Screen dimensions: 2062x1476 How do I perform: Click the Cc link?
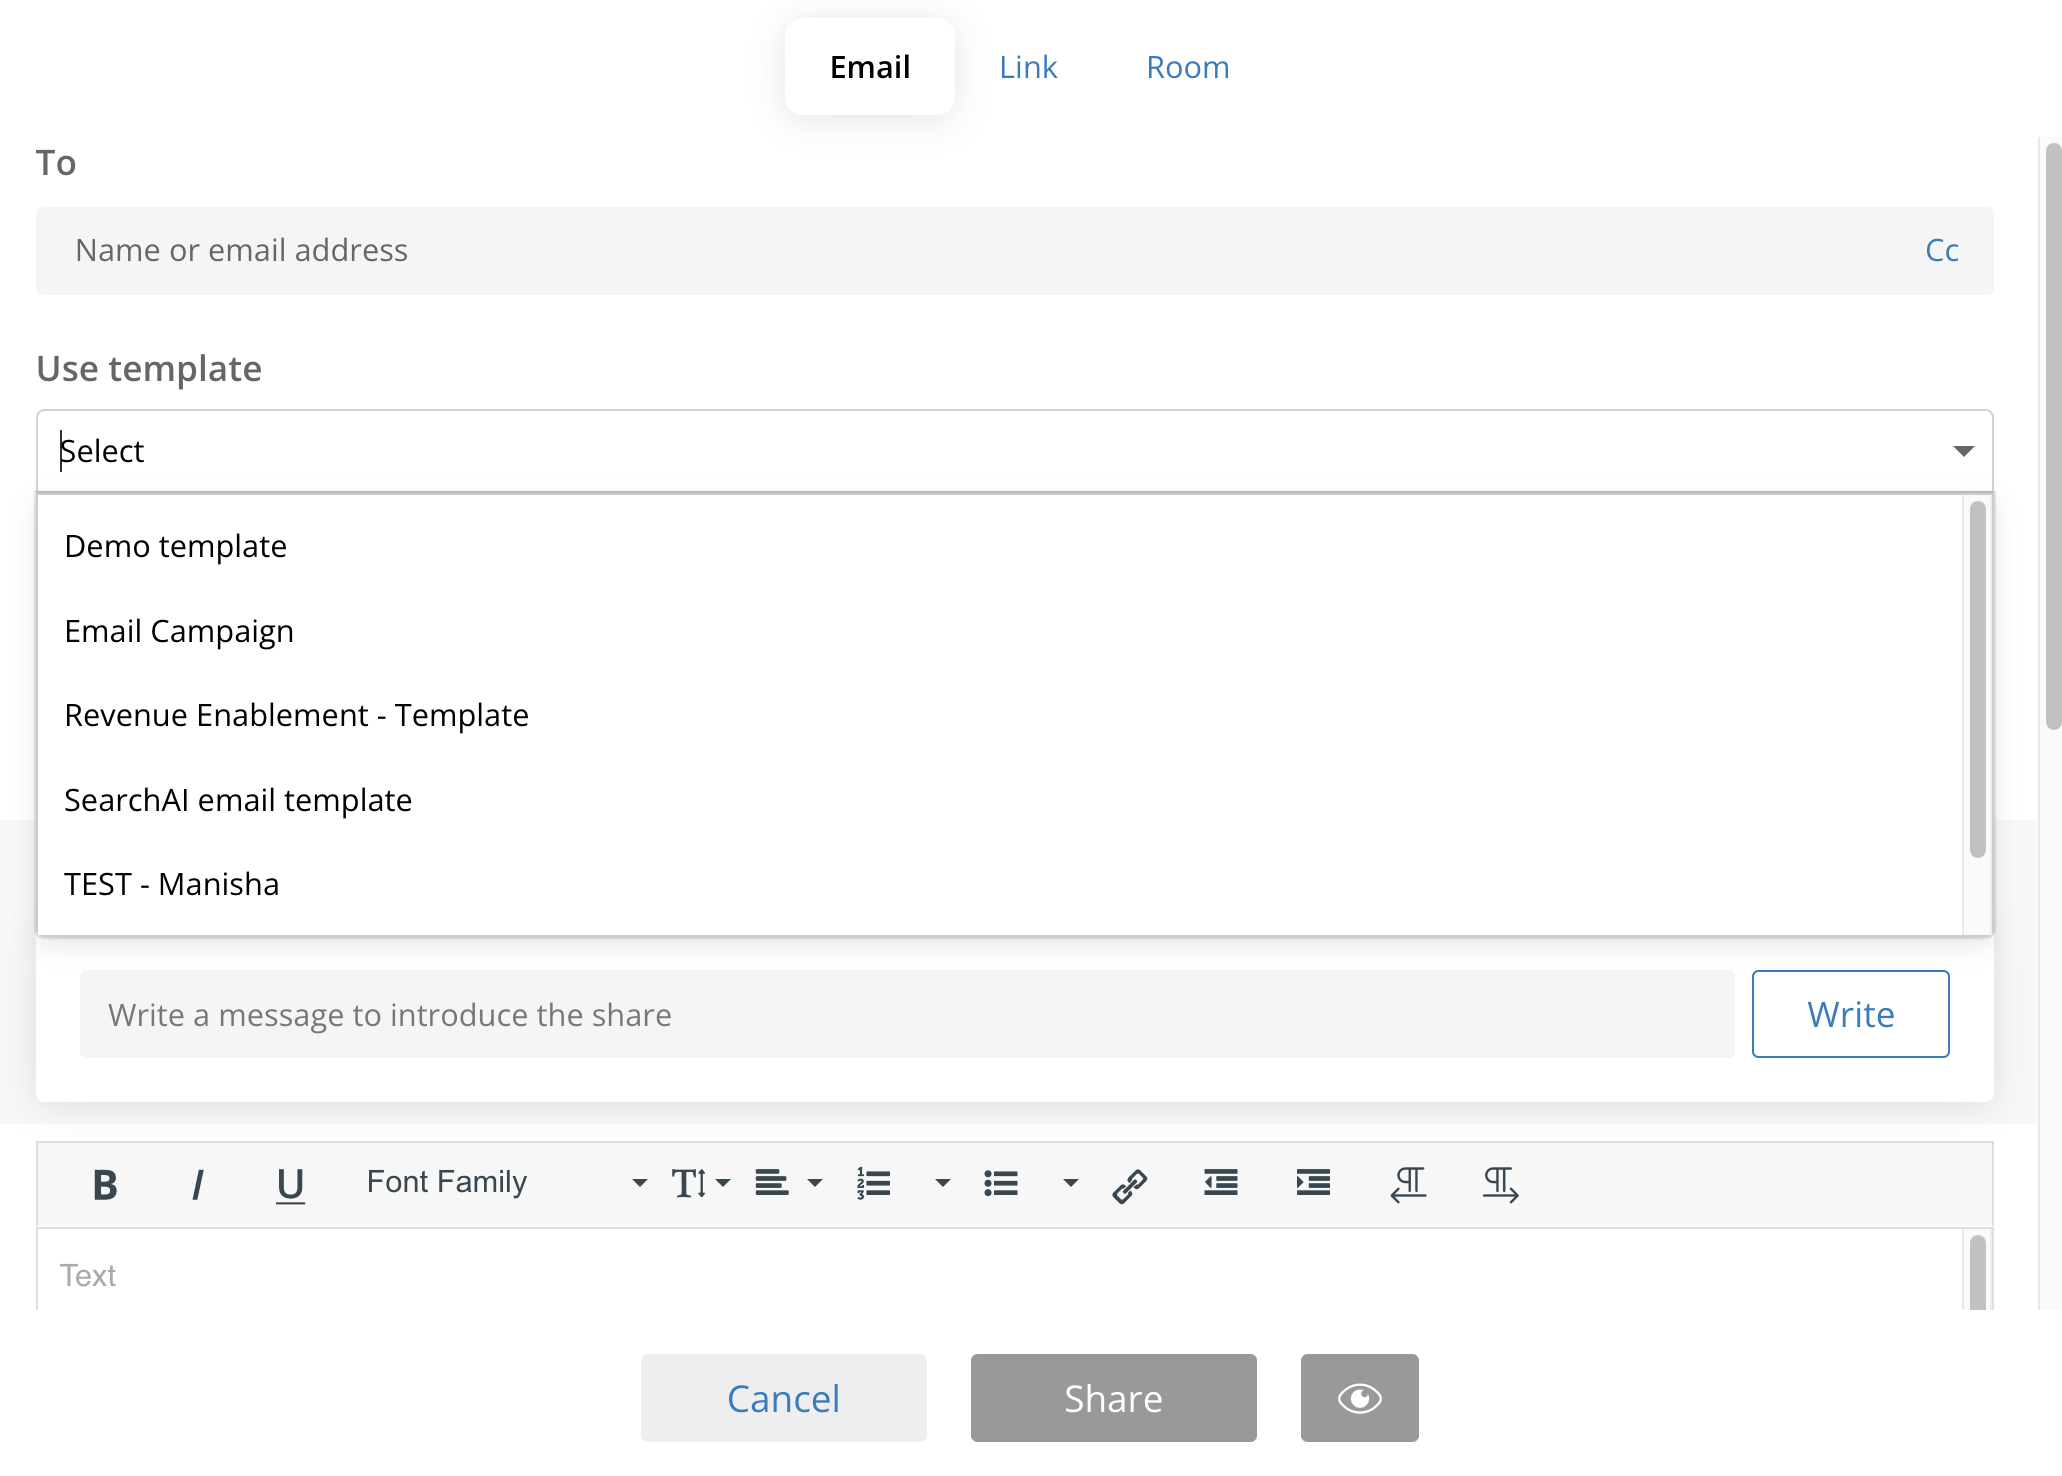[x=1942, y=250]
